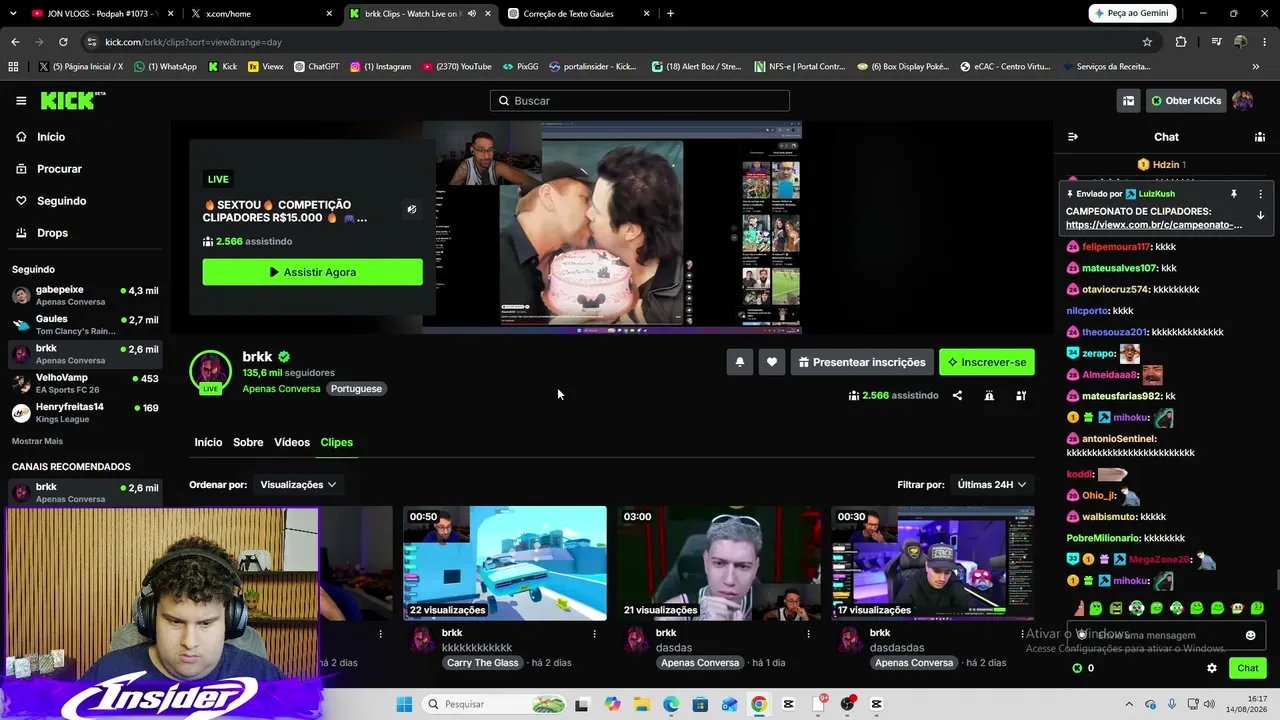Open the Windows Start menu

(404, 704)
